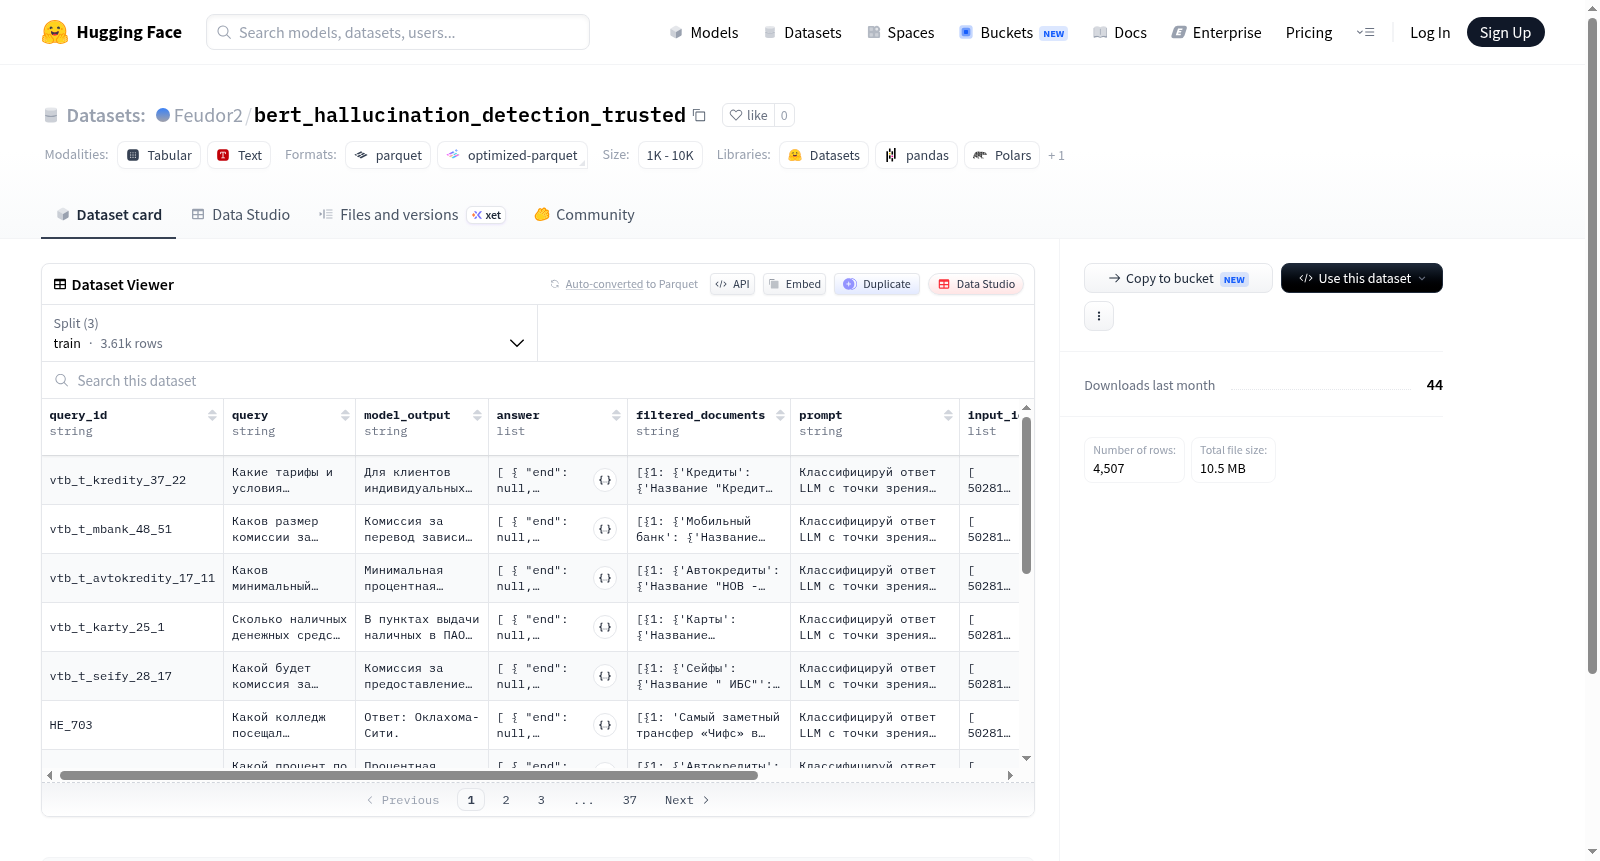Click Next page in pagination
This screenshot has height=861, width=1600.
(687, 800)
